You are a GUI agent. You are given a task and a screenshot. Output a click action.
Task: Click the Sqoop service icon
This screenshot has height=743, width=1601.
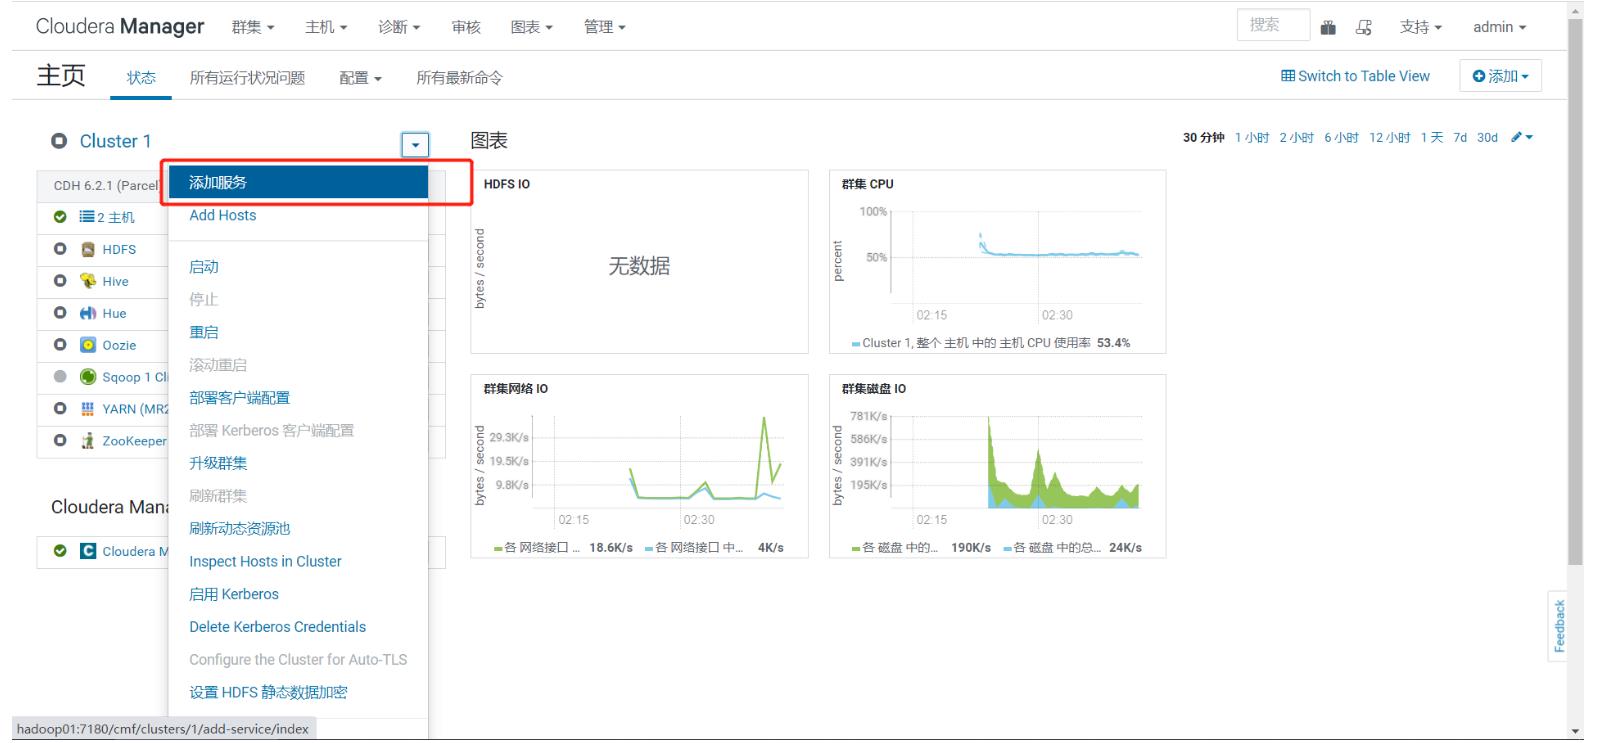[88, 377]
